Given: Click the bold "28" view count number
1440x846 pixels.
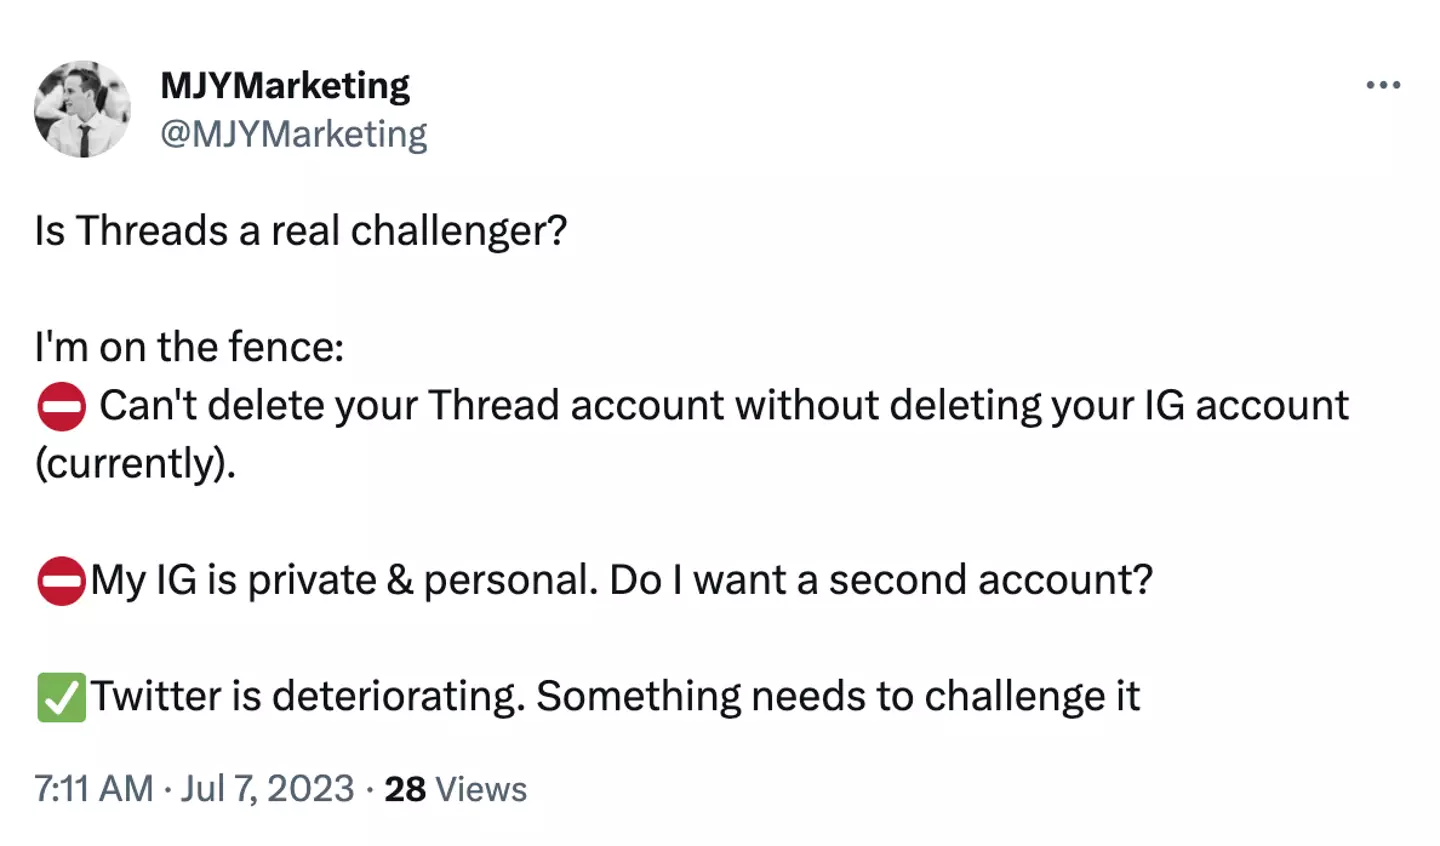Looking at the screenshot, I should [x=405, y=789].
